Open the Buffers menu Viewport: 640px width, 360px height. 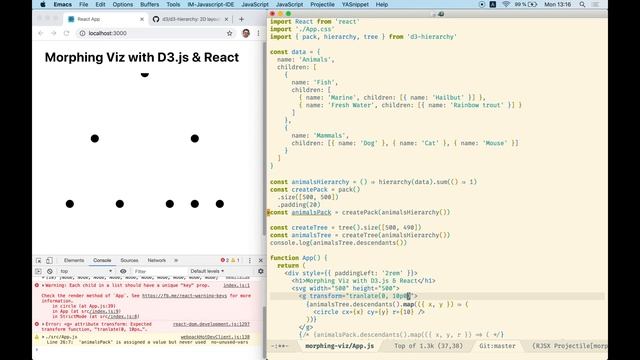coord(150,4)
